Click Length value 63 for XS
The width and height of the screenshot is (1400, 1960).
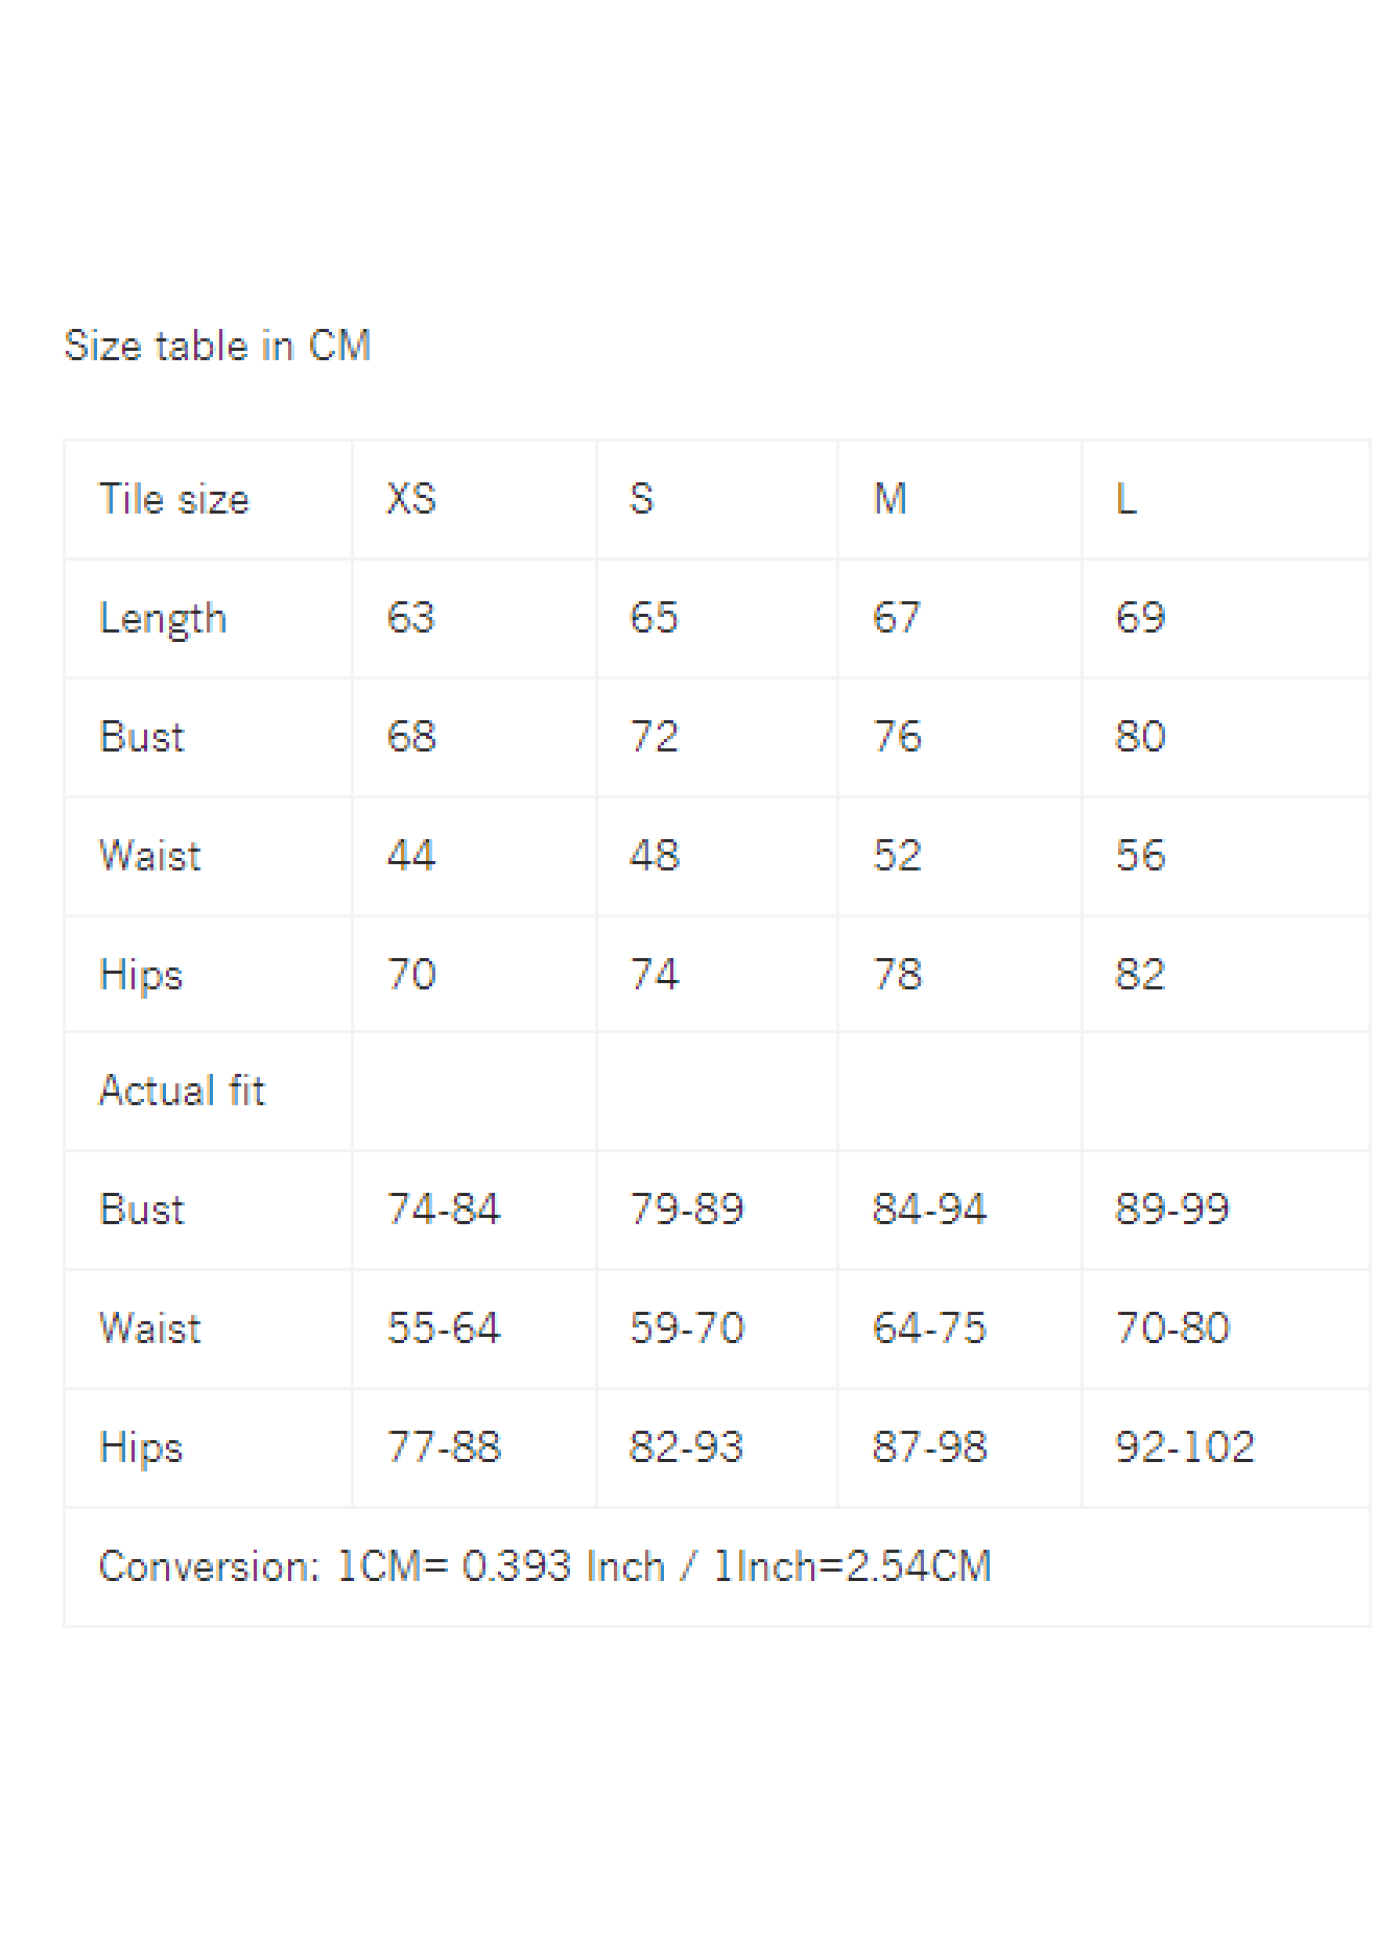pyautogui.click(x=411, y=618)
